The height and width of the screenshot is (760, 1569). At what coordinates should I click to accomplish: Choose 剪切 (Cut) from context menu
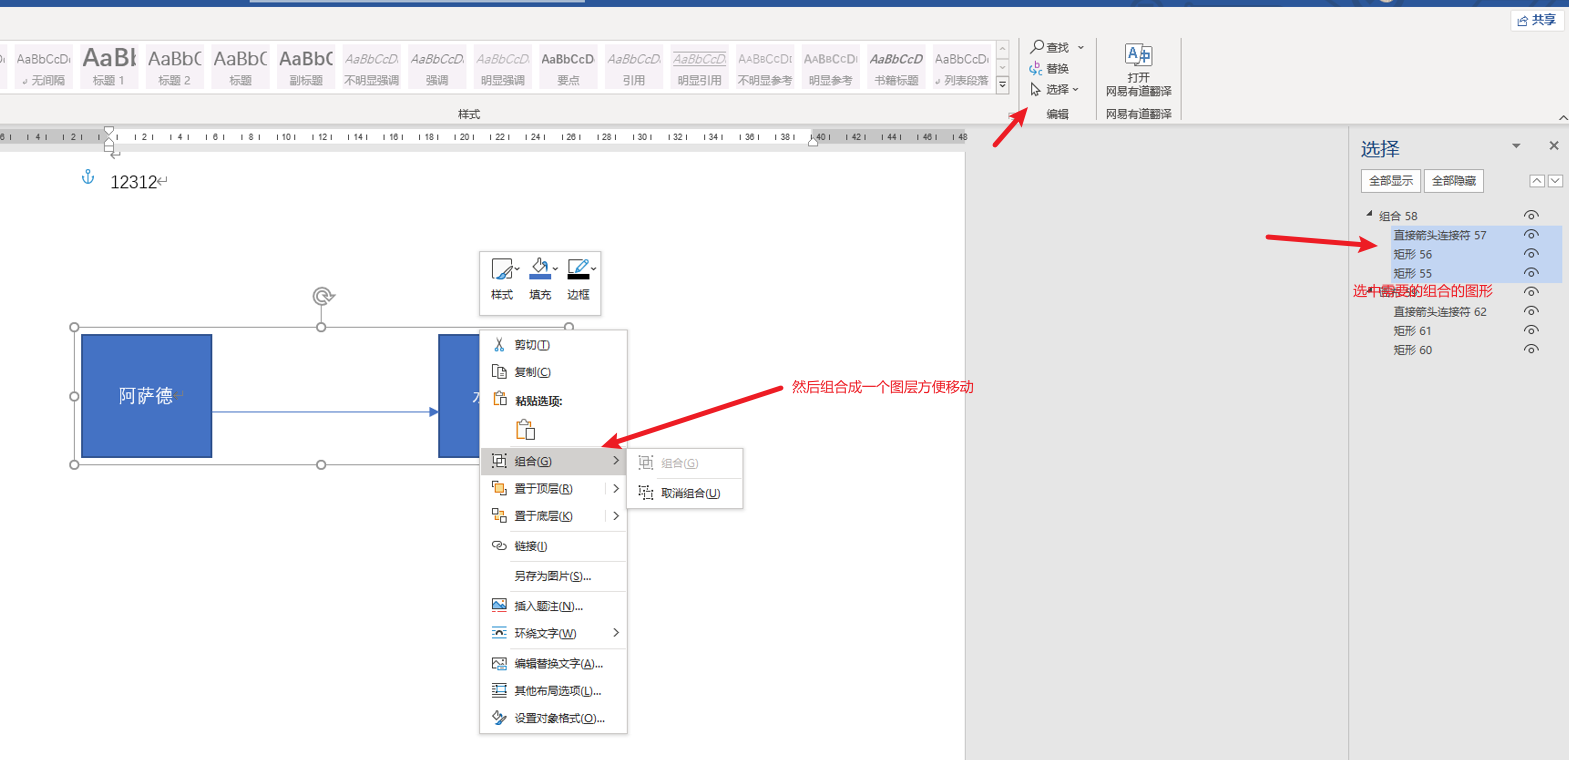point(553,345)
